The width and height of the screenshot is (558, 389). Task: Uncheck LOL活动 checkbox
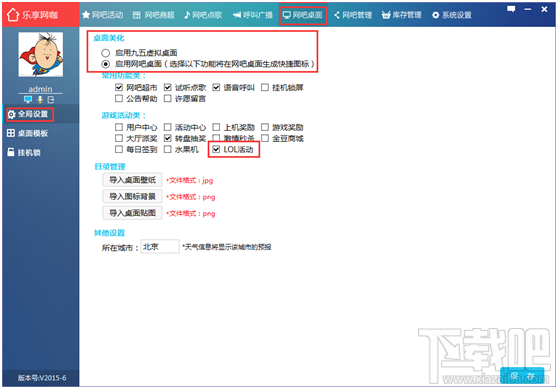216,149
